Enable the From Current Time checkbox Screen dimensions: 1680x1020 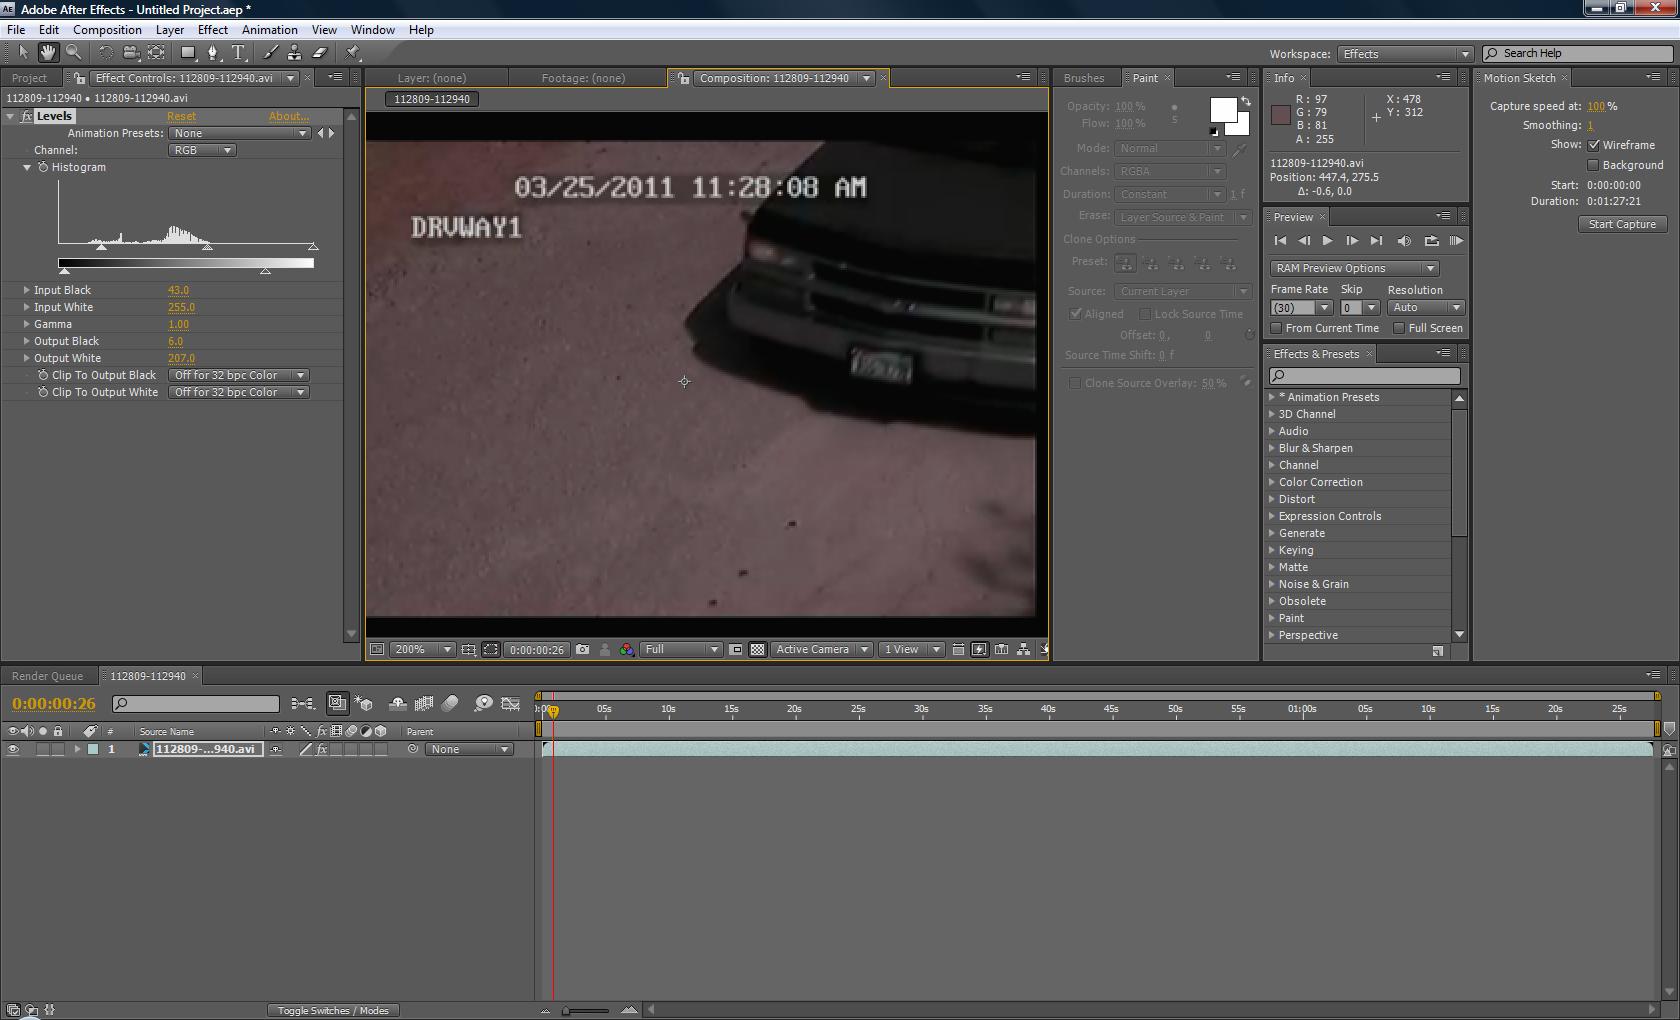click(1276, 328)
